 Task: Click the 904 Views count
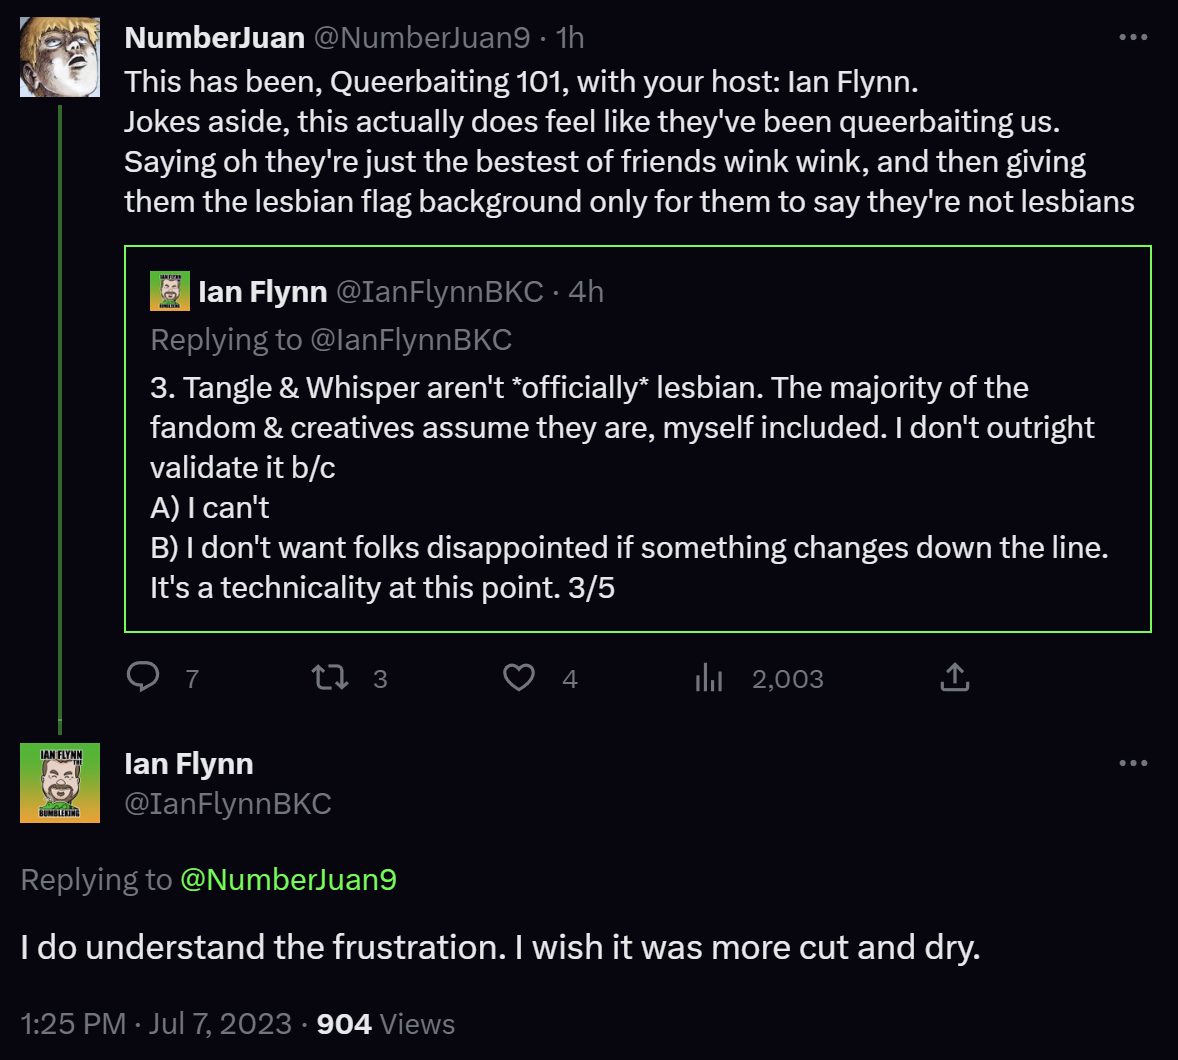point(385,1024)
